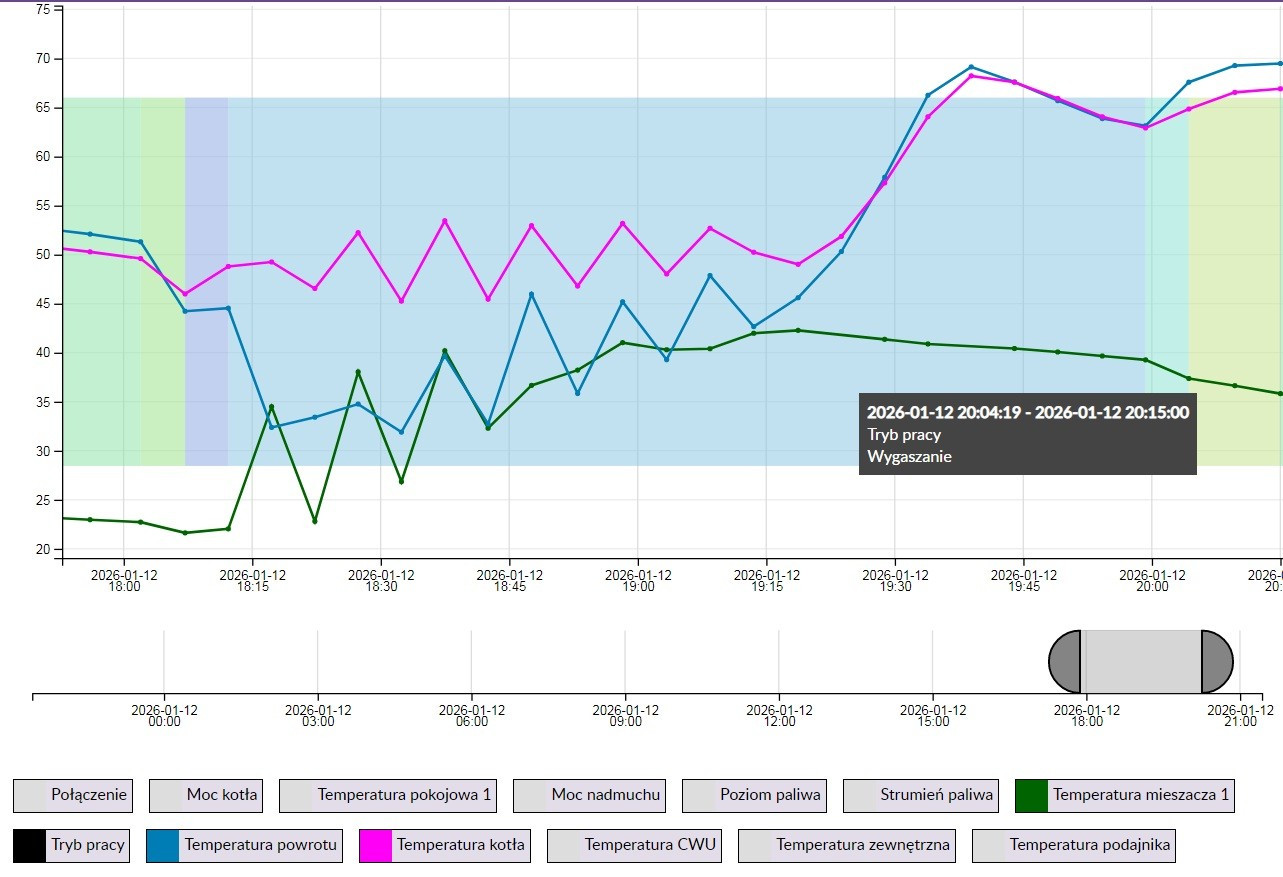Toggle the Połączenie series in legend

[73, 796]
